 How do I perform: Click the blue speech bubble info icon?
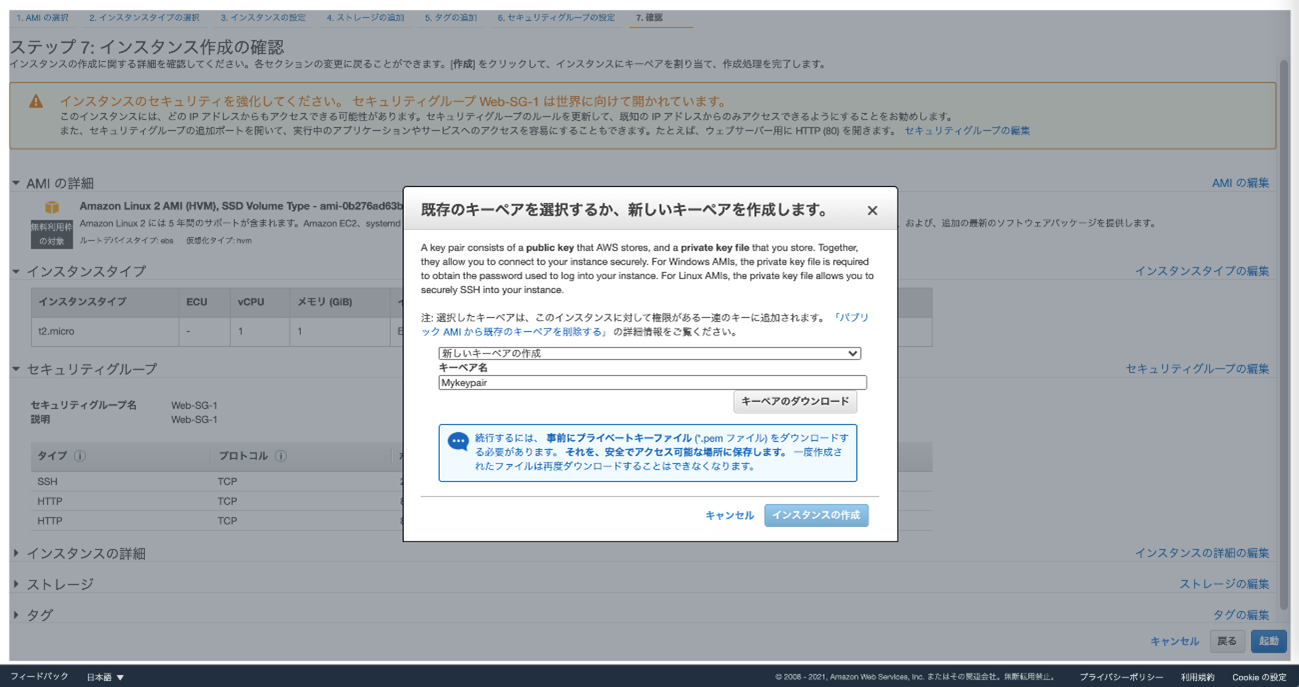pyautogui.click(x=458, y=441)
